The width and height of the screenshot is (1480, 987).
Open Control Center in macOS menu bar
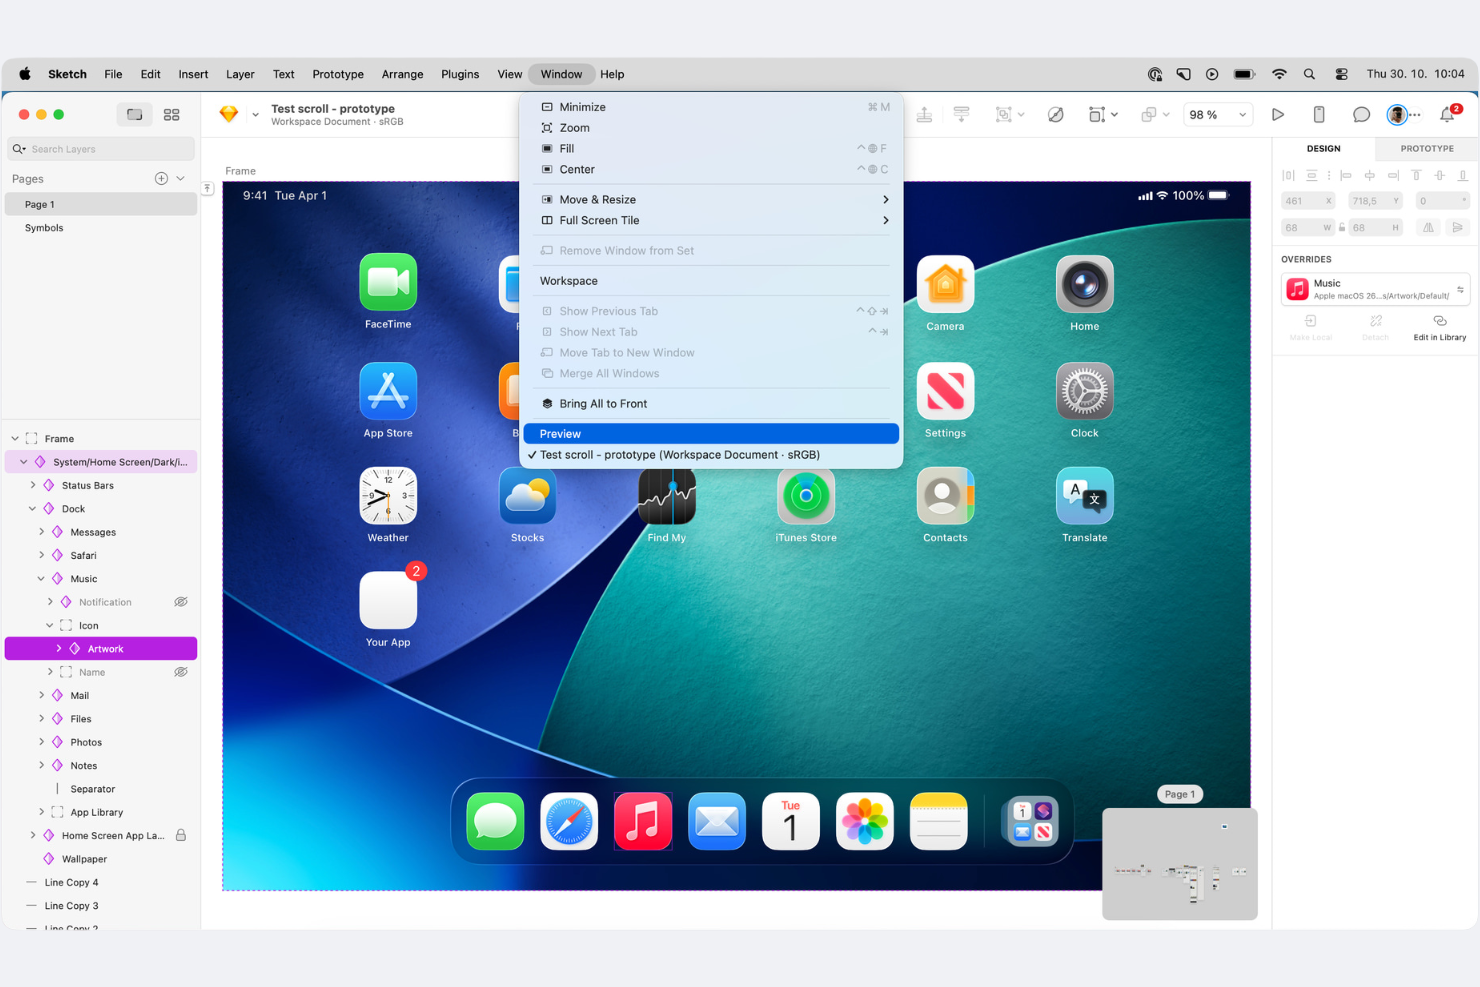pos(1341,74)
